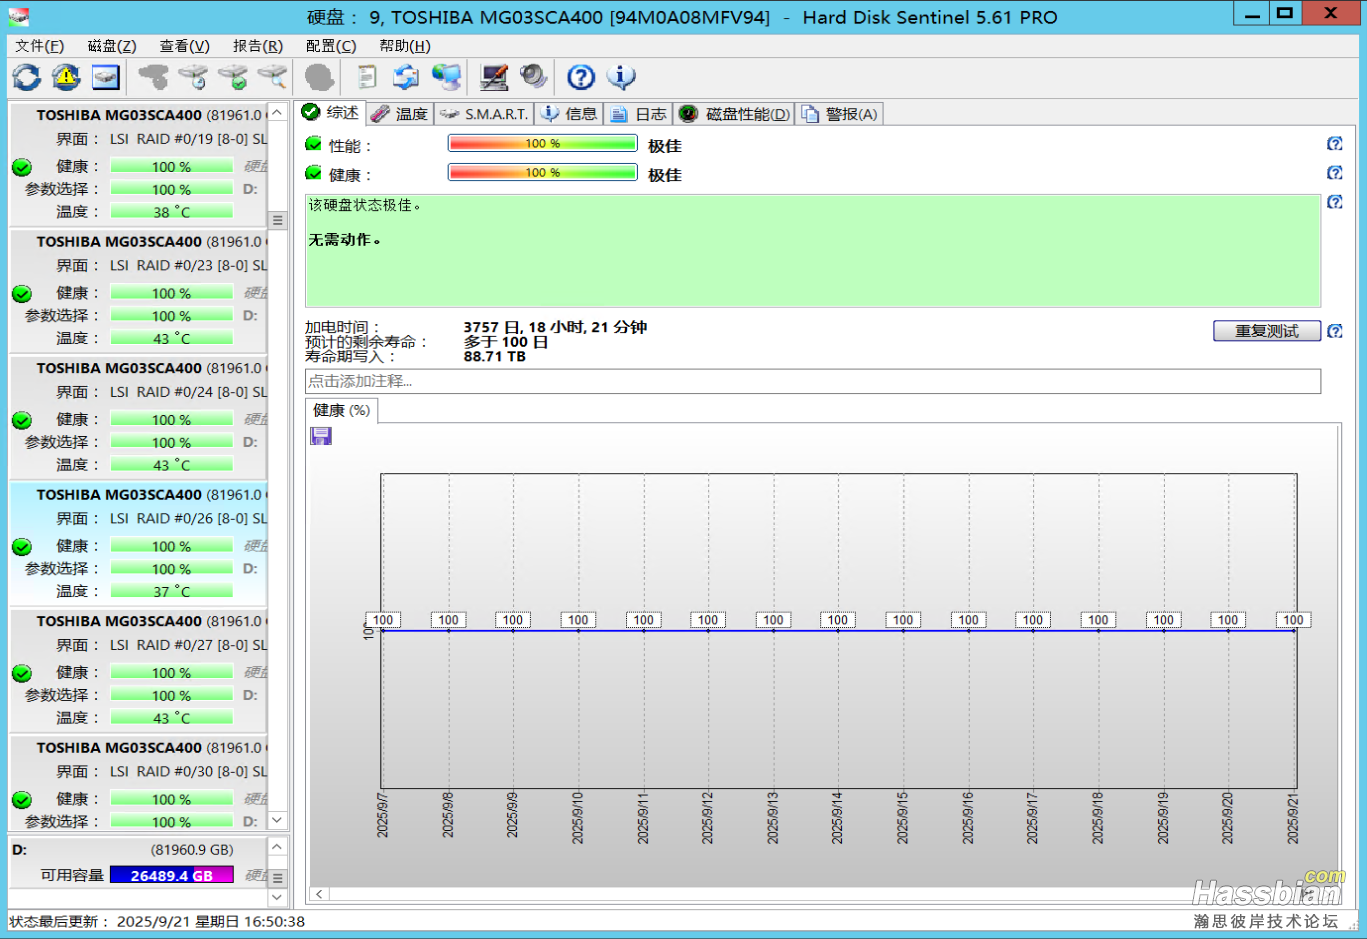Click the 多于 100 日 remaining life value
Screen dimensions: 1367x939
(x=506, y=342)
